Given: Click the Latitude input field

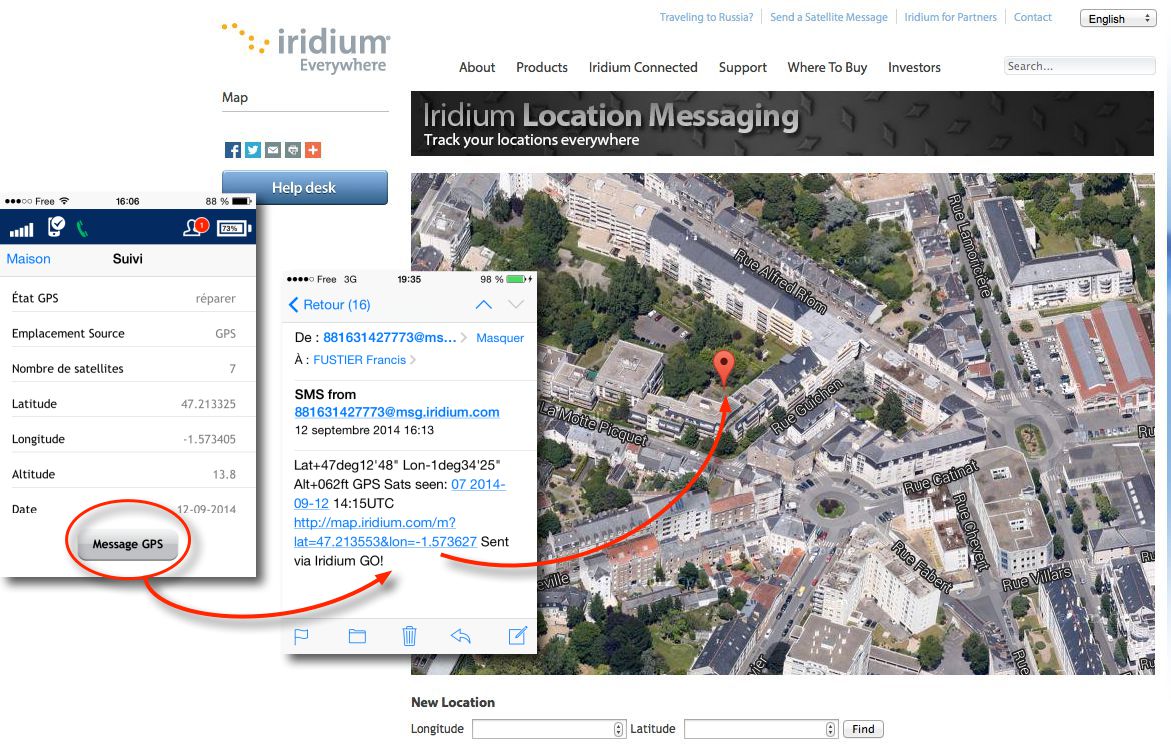Looking at the screenshot, I should click(x=760, y=729).
